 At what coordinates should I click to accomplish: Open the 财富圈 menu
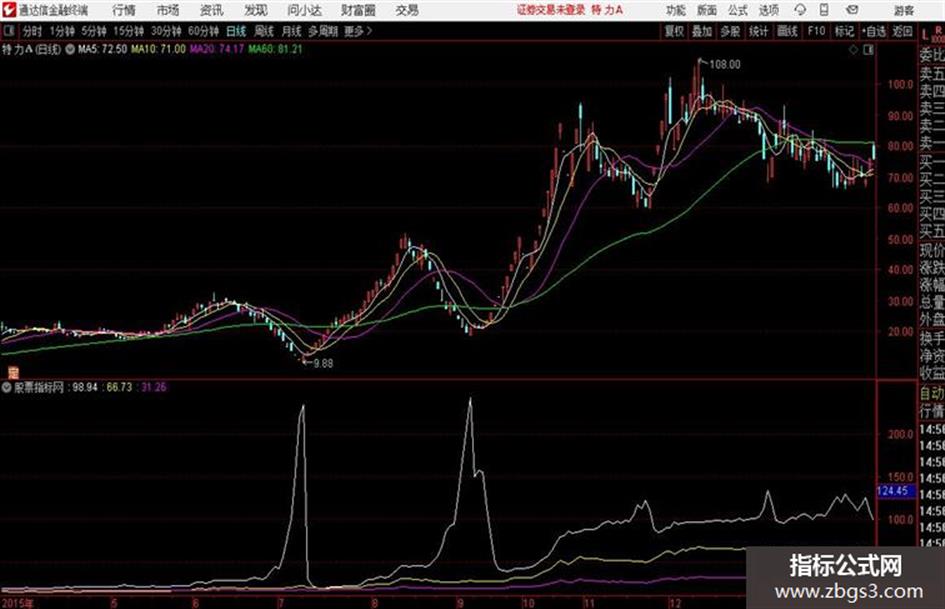(358, 10)
